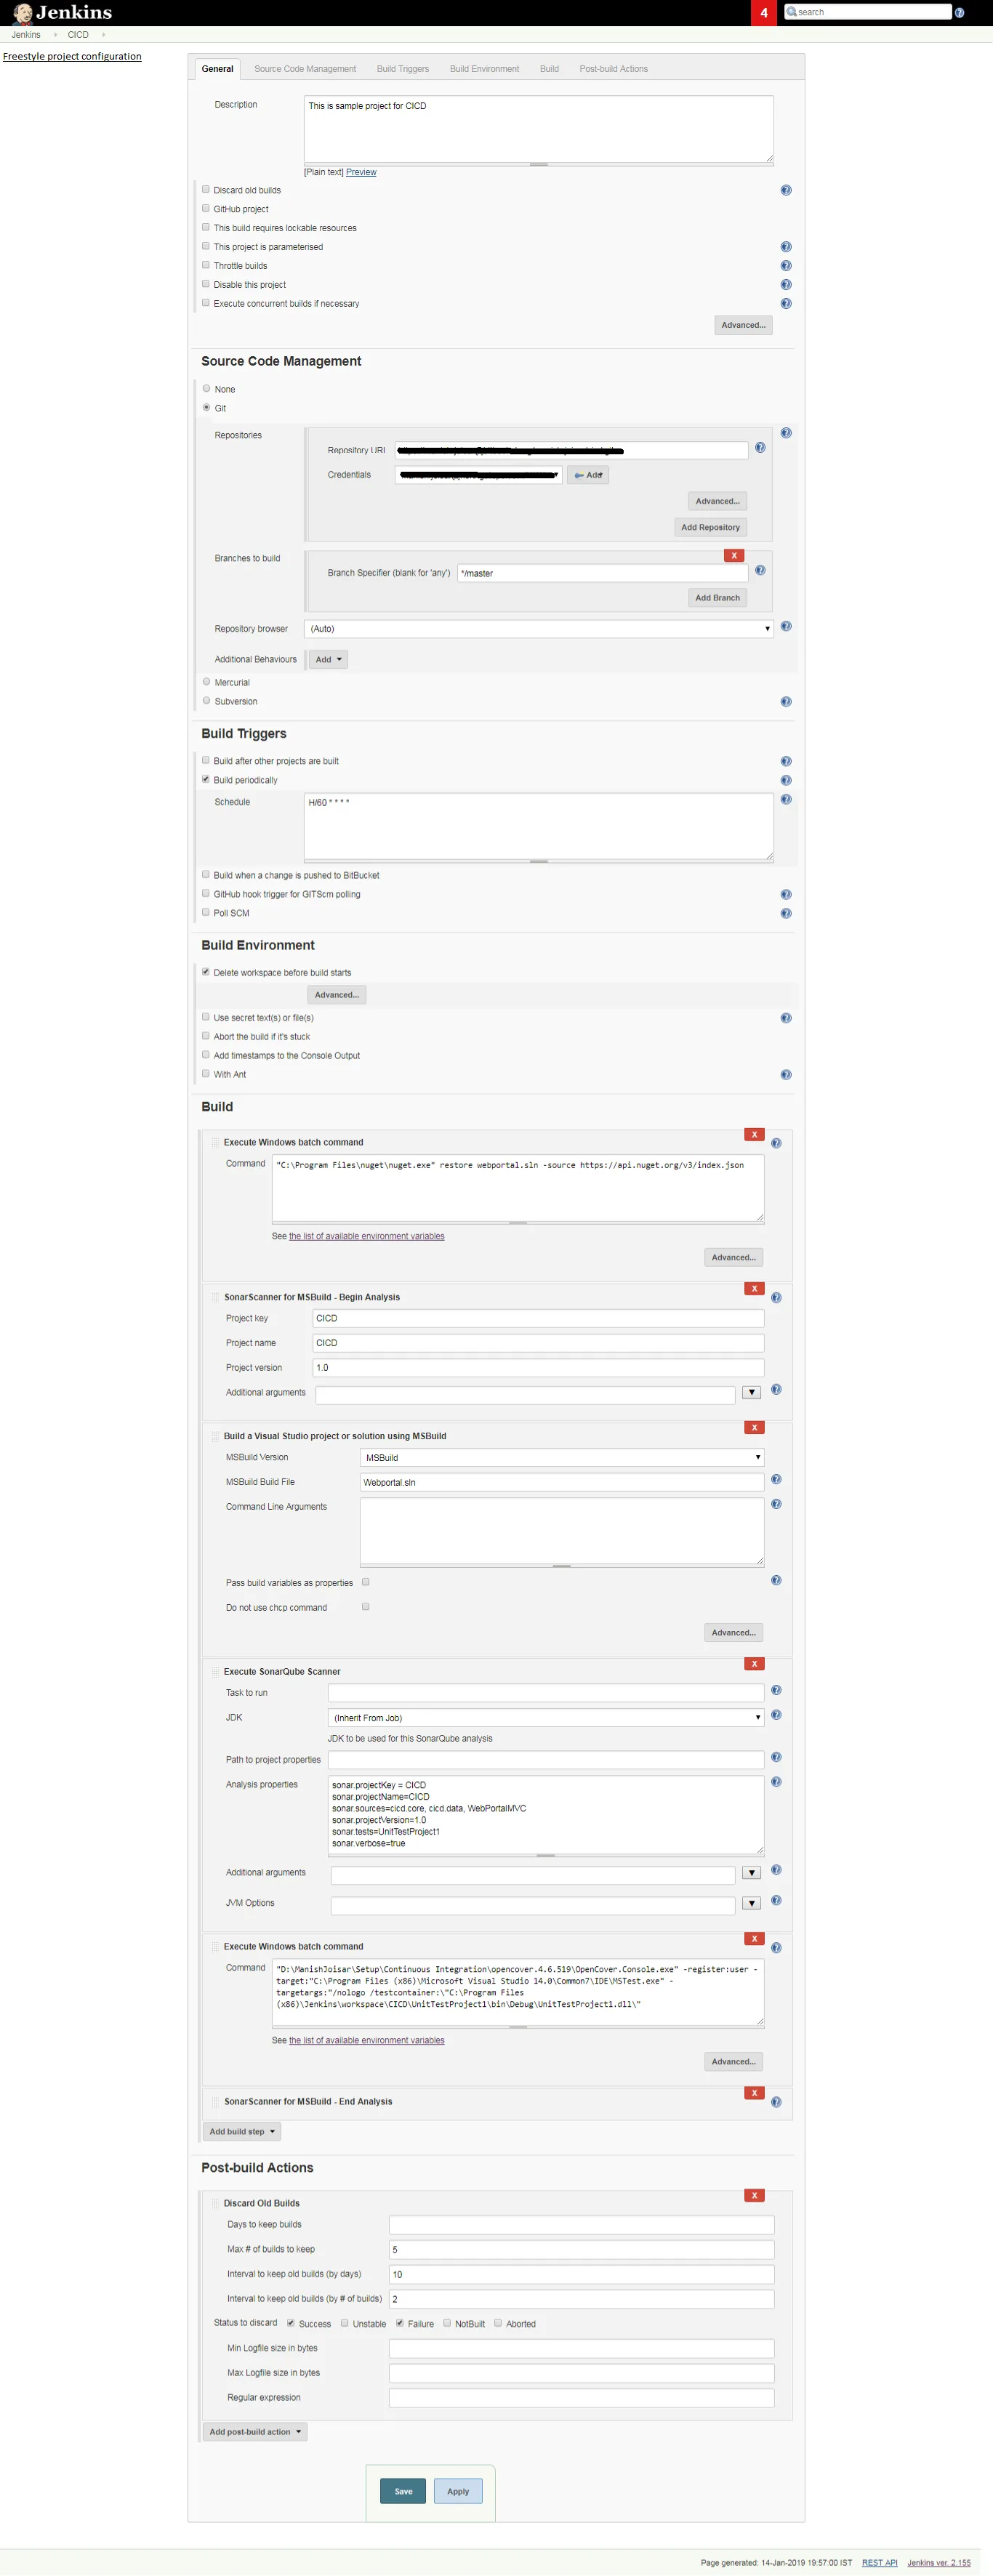Show help for SonarQube Analysis properties

click(776, 1782)
